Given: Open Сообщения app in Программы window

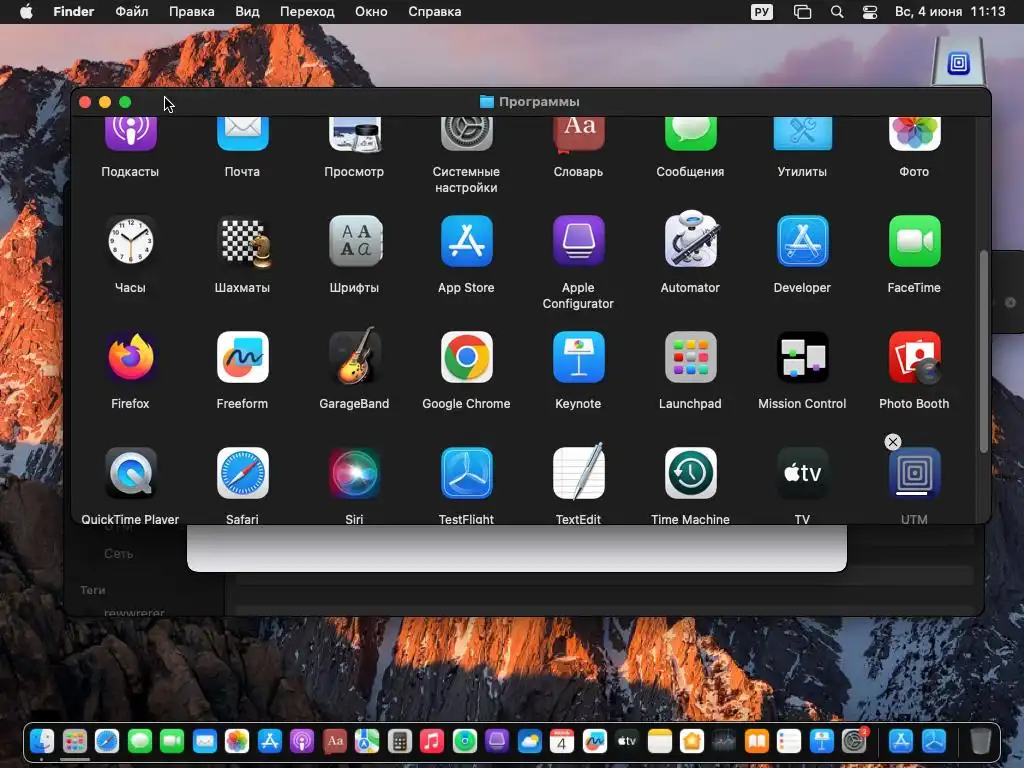Looking at the screenshot, I should [x=690, y=134].
